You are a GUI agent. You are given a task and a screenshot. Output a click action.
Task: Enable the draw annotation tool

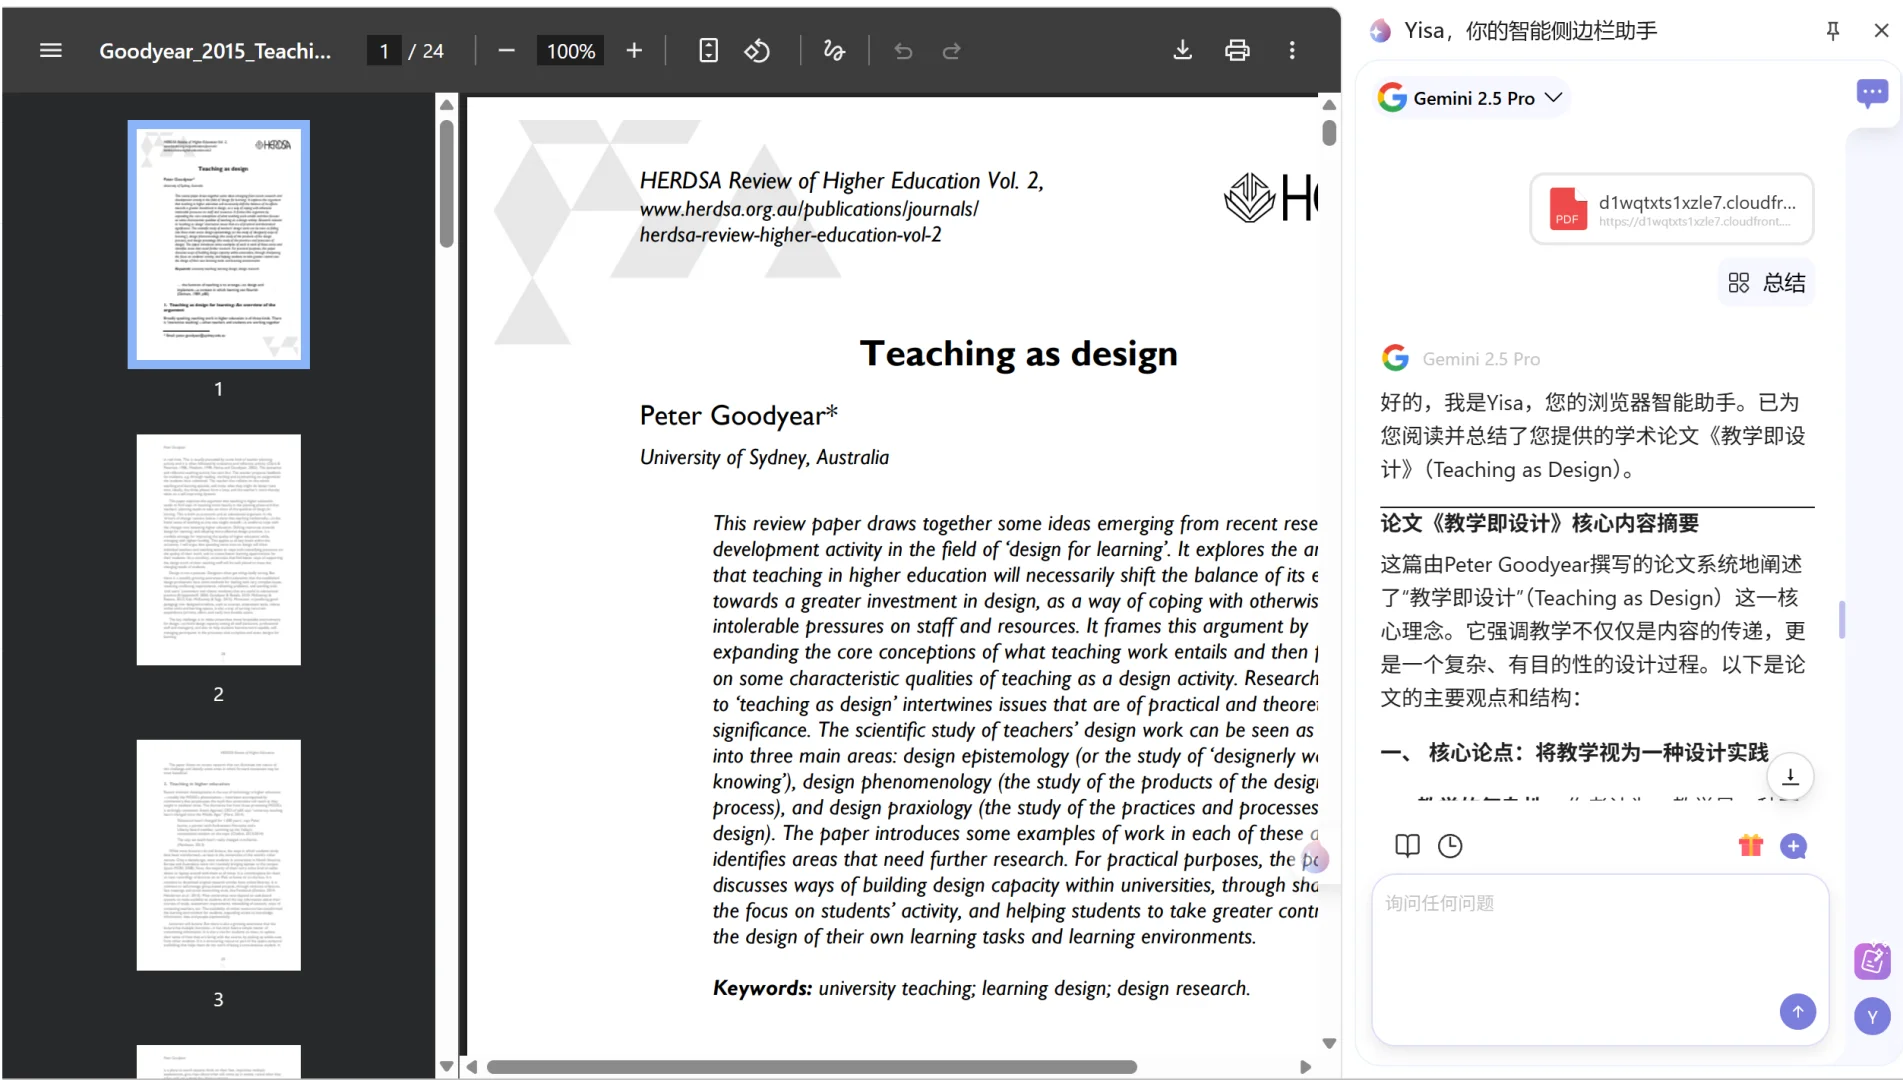pyautogui.click(x=834, y=50)
